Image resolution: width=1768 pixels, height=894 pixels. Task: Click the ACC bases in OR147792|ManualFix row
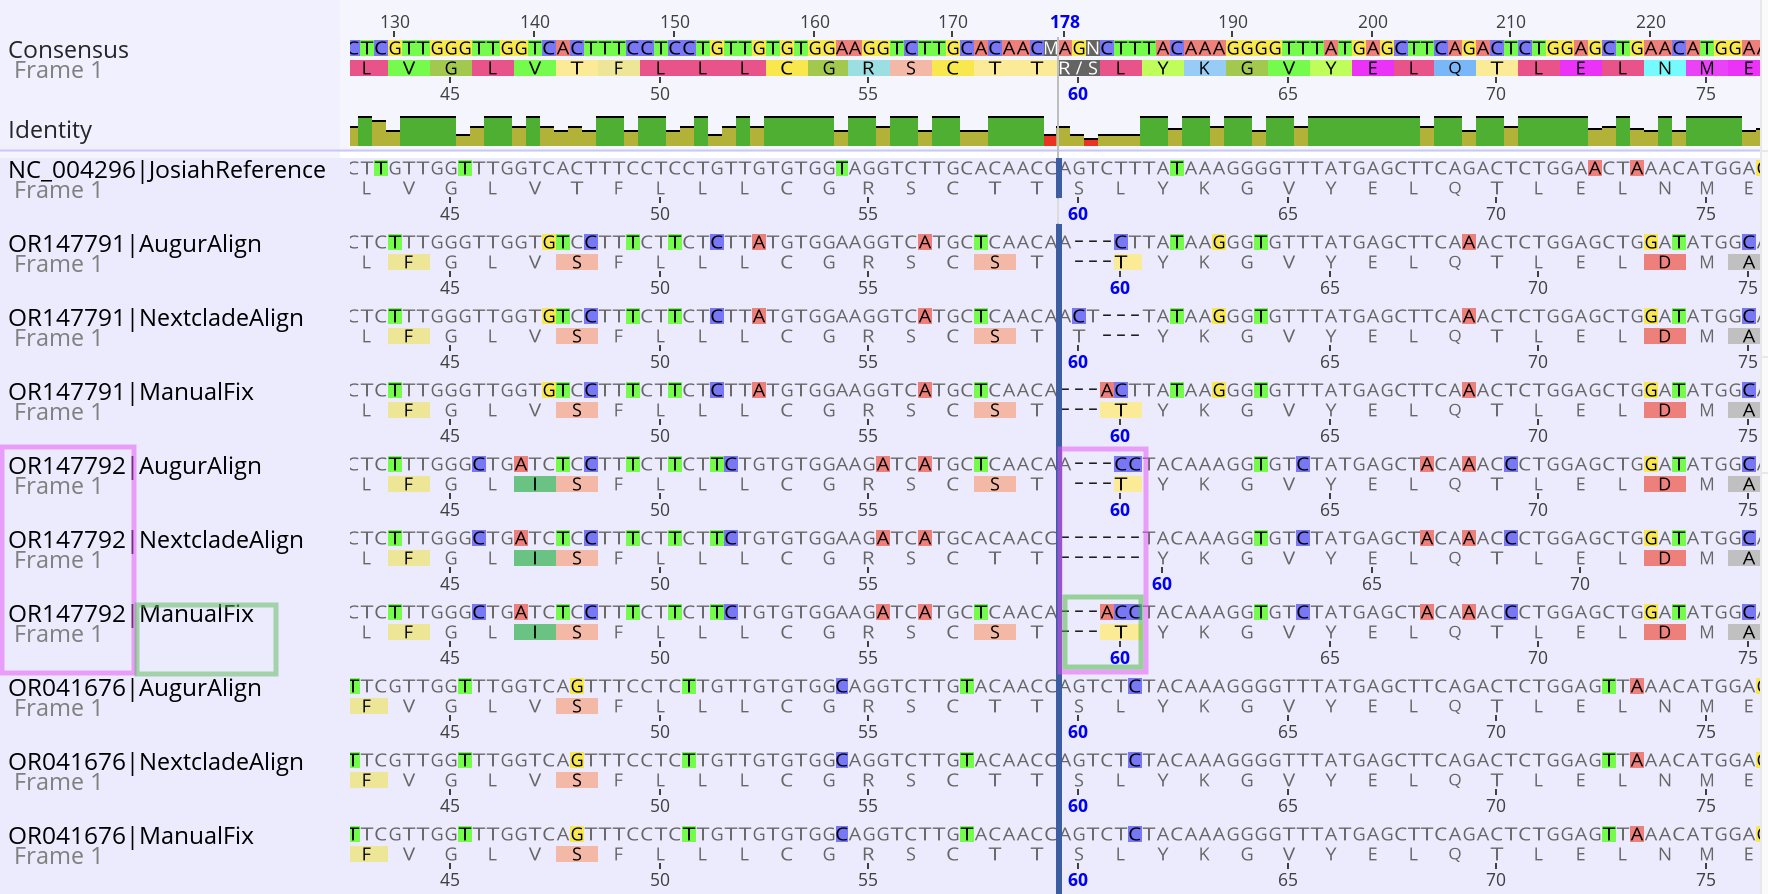click(x=1120, y=612)
